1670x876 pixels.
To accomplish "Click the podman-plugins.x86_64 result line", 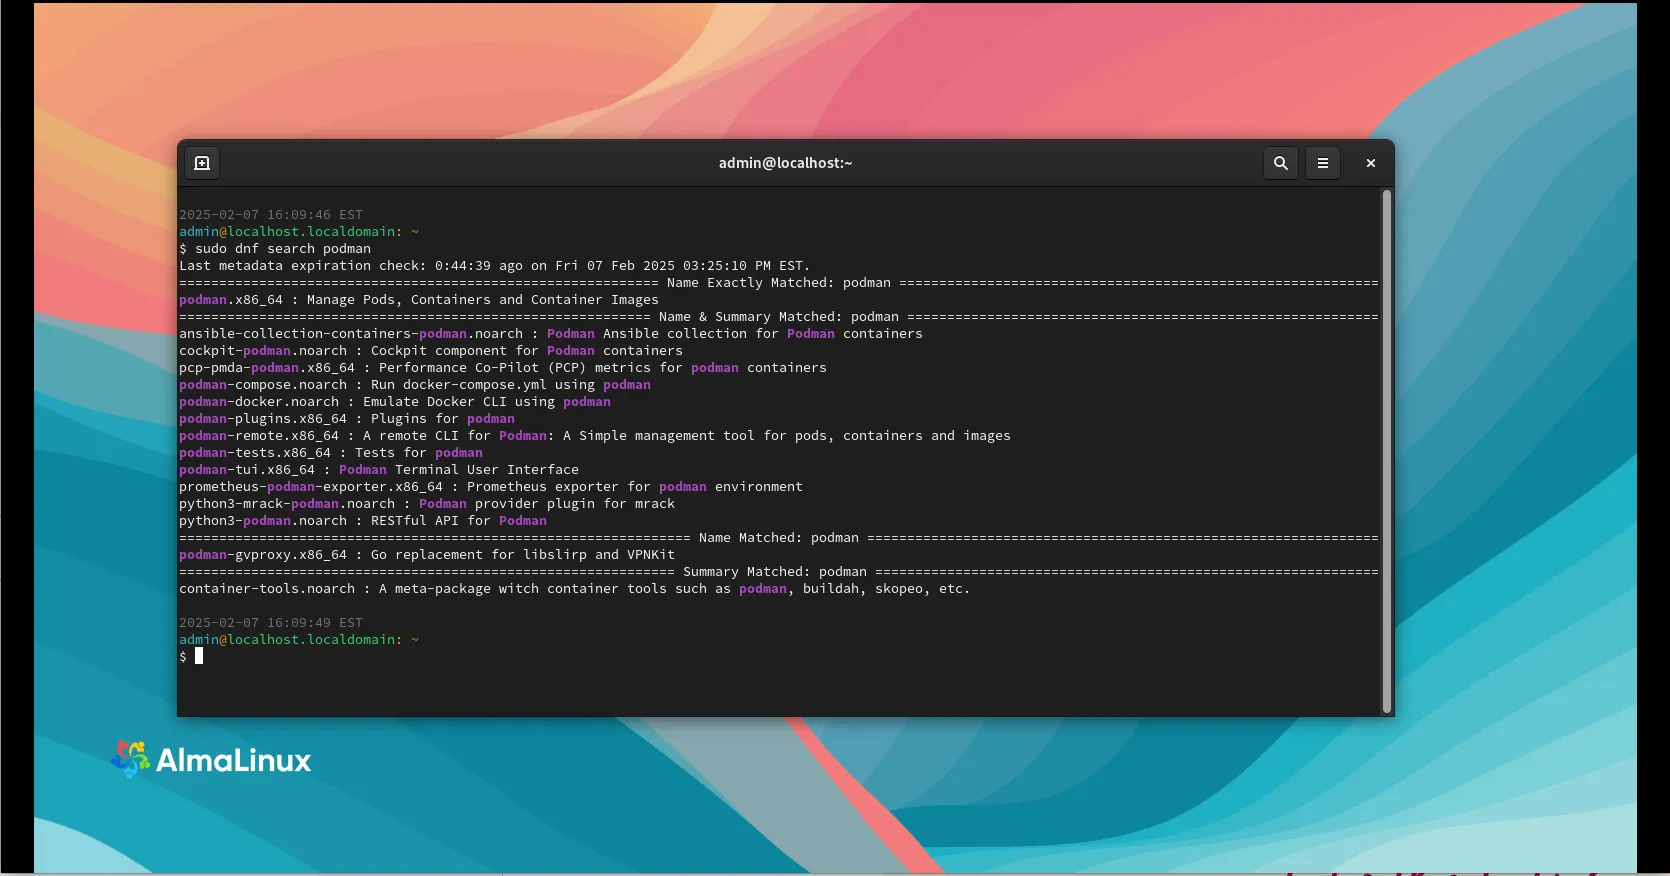I will tap(347, 419).
